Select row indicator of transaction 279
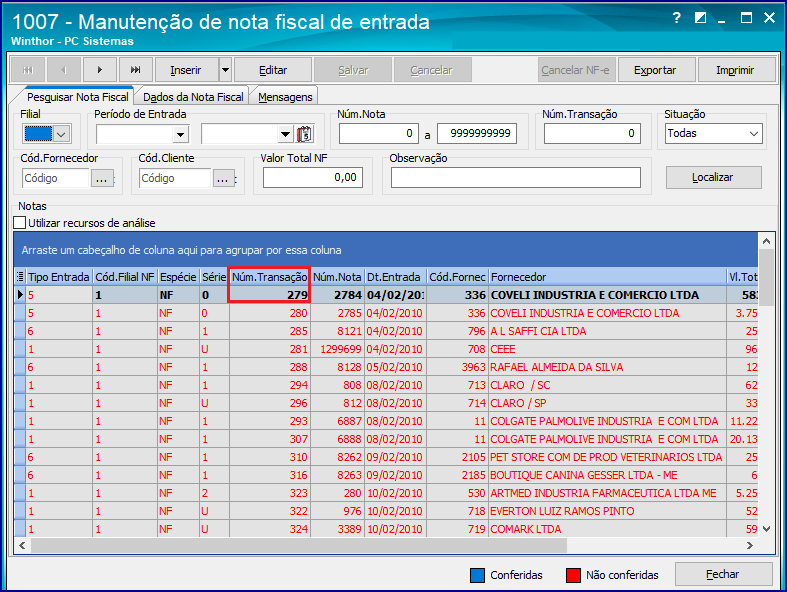Image resolution: width=787 pixels, height=592 pixels. click(x=20, y=295)
